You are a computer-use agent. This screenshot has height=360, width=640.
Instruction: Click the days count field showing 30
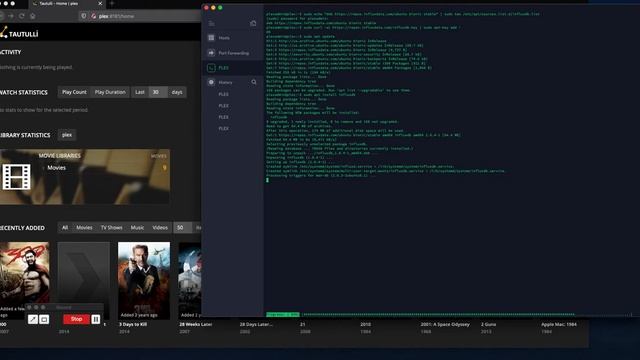click(158, 92)
